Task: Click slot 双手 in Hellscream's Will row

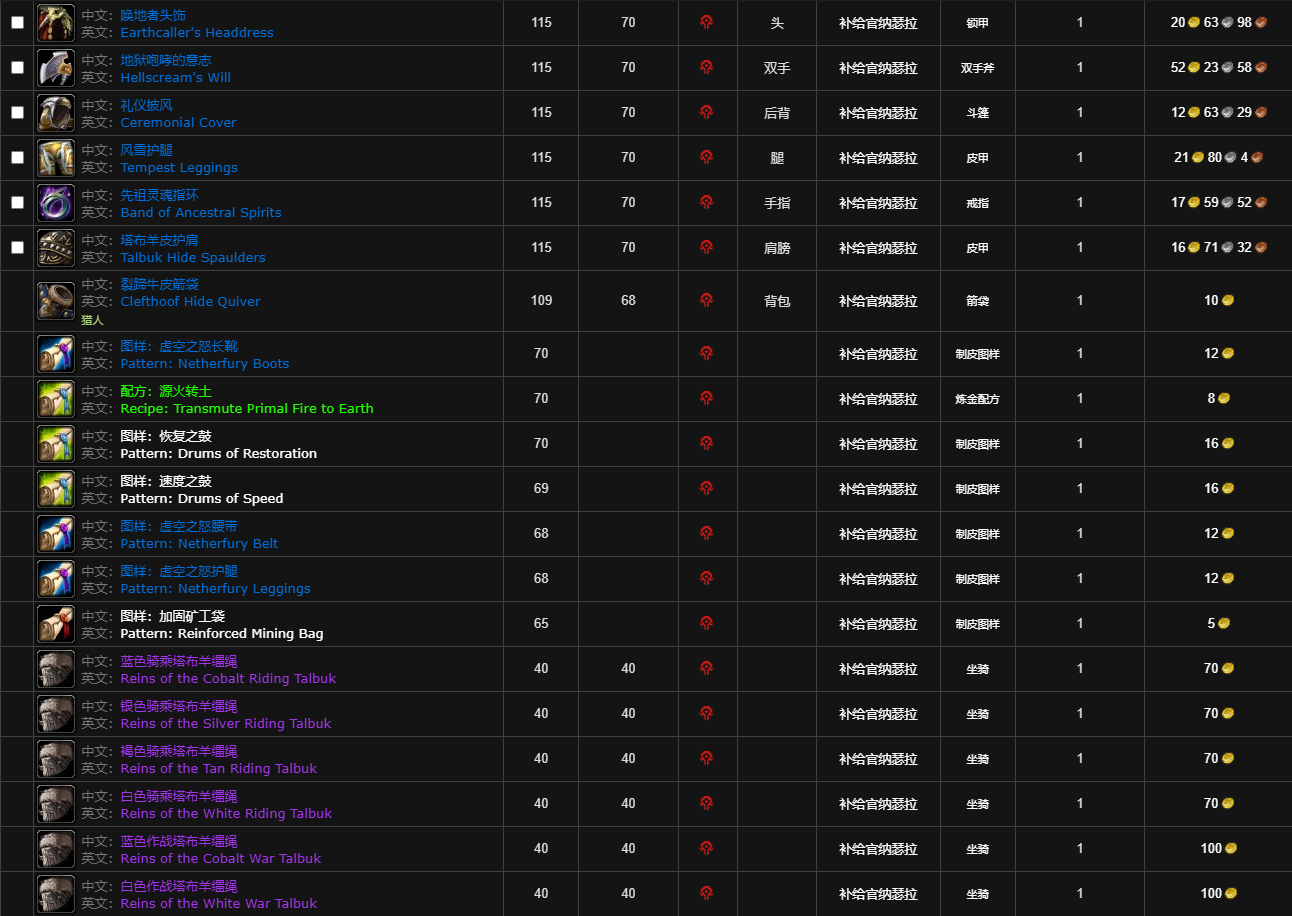Action: [777, 68]
